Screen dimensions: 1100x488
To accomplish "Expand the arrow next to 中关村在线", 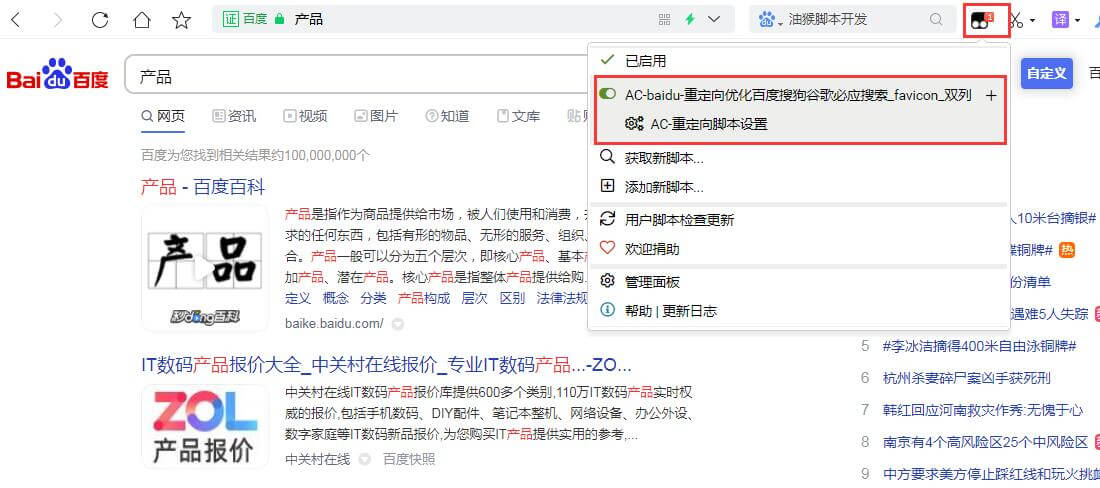I will [x=364, y=459].
